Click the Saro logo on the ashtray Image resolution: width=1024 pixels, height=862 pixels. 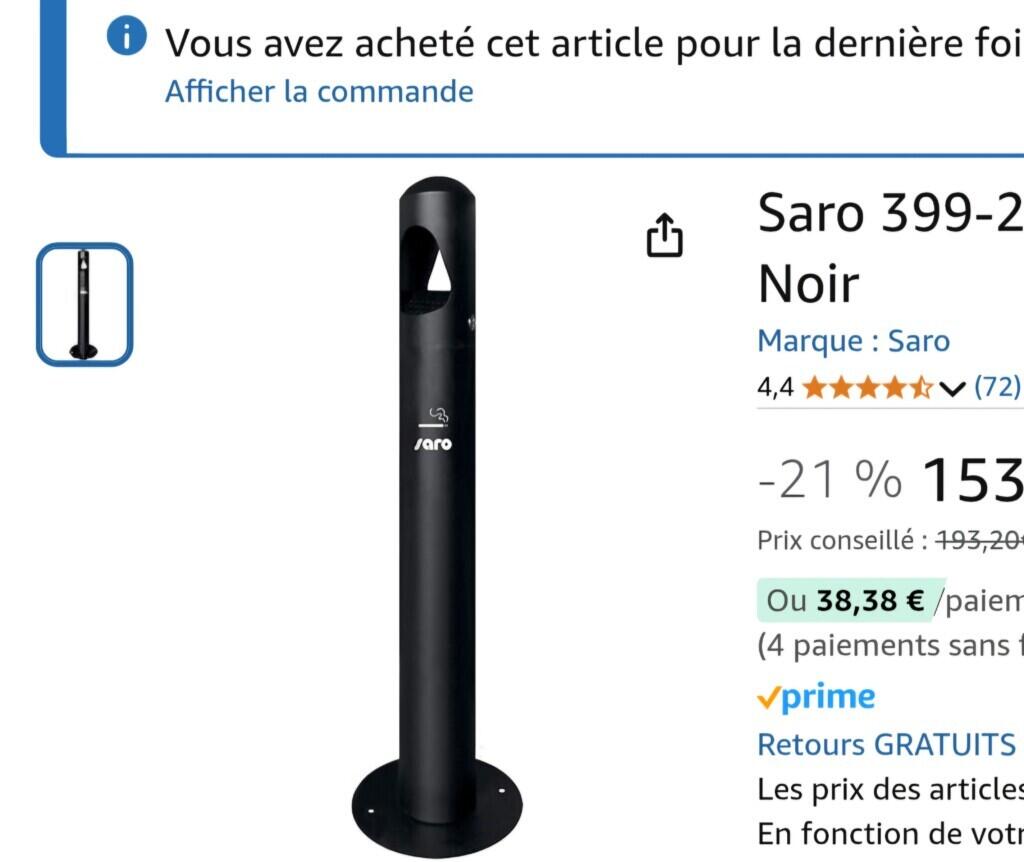point(434,444)
